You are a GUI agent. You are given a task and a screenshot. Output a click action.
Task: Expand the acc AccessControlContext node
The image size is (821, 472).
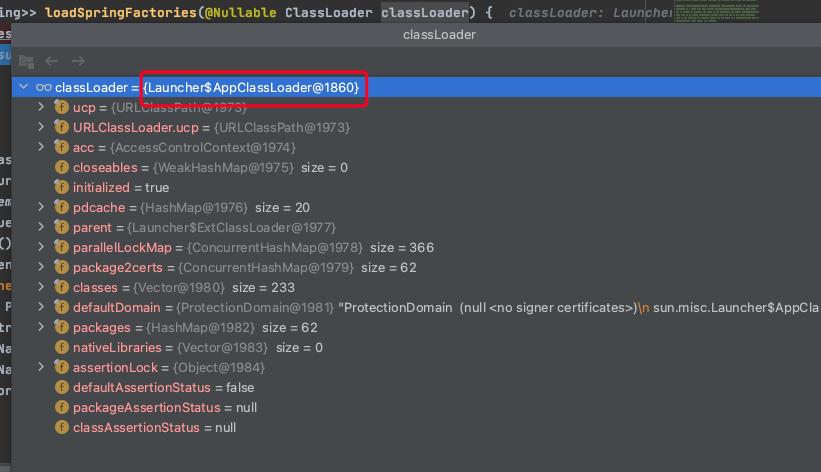pos(41,148)
